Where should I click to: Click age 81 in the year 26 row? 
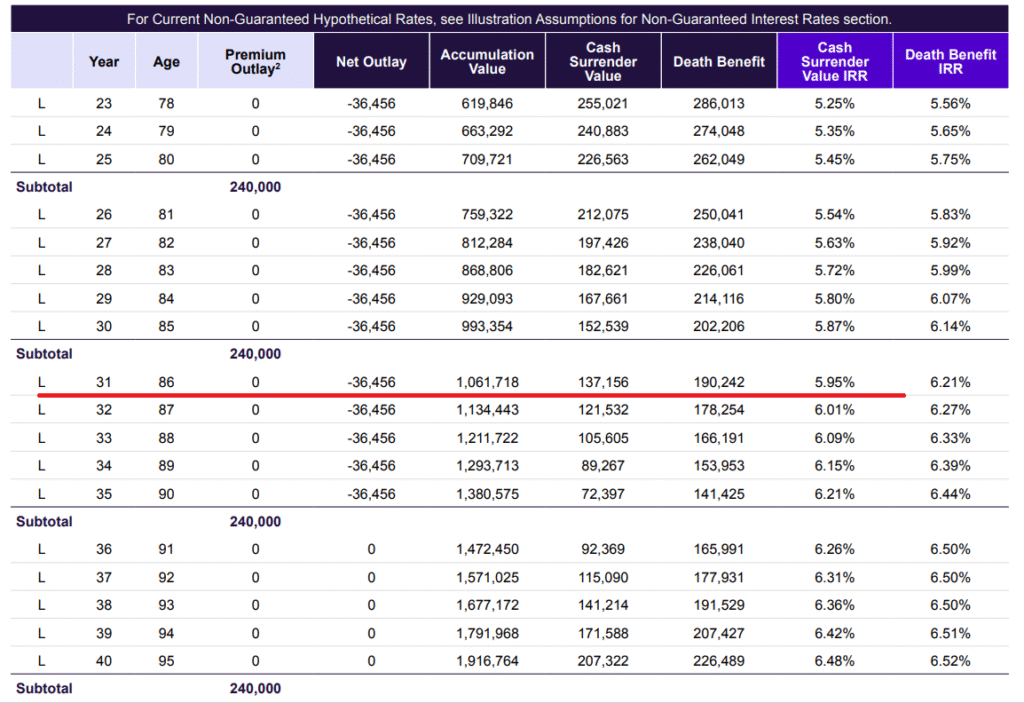tap(166, 214)
